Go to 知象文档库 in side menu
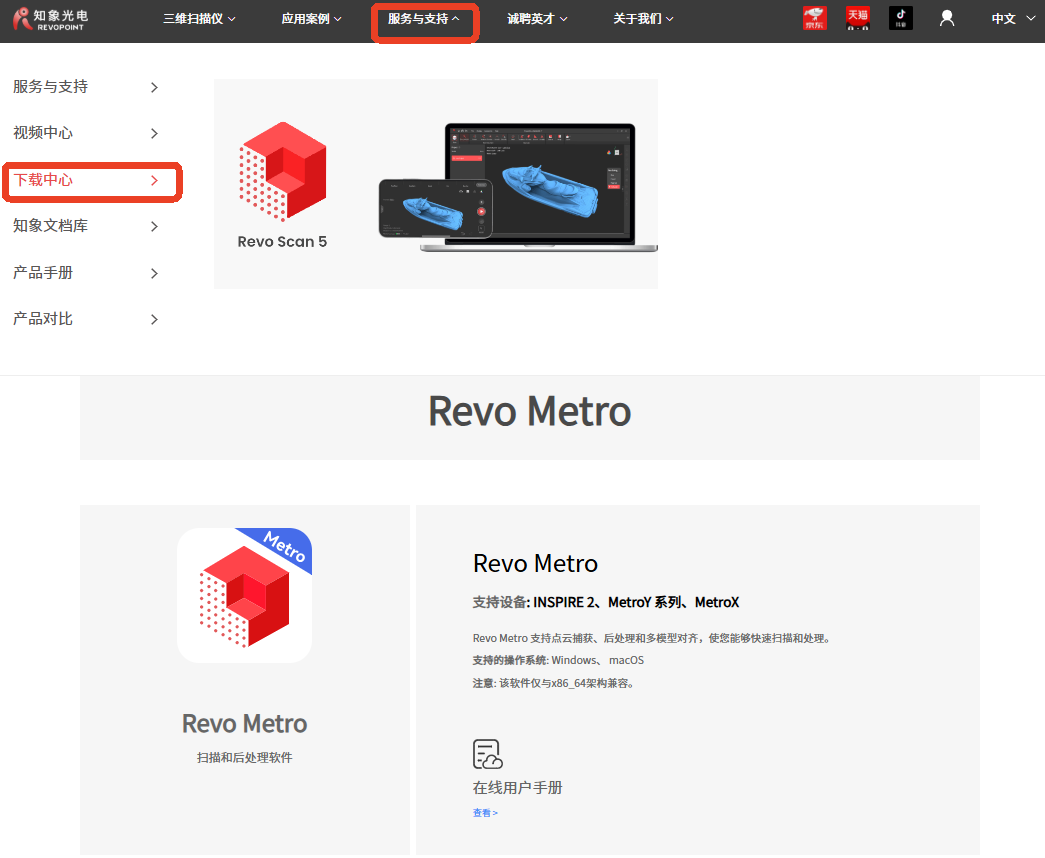Image resolution: width=1045 pixels, height=858 pixels. pyautogui.click(x=86, y=226)
